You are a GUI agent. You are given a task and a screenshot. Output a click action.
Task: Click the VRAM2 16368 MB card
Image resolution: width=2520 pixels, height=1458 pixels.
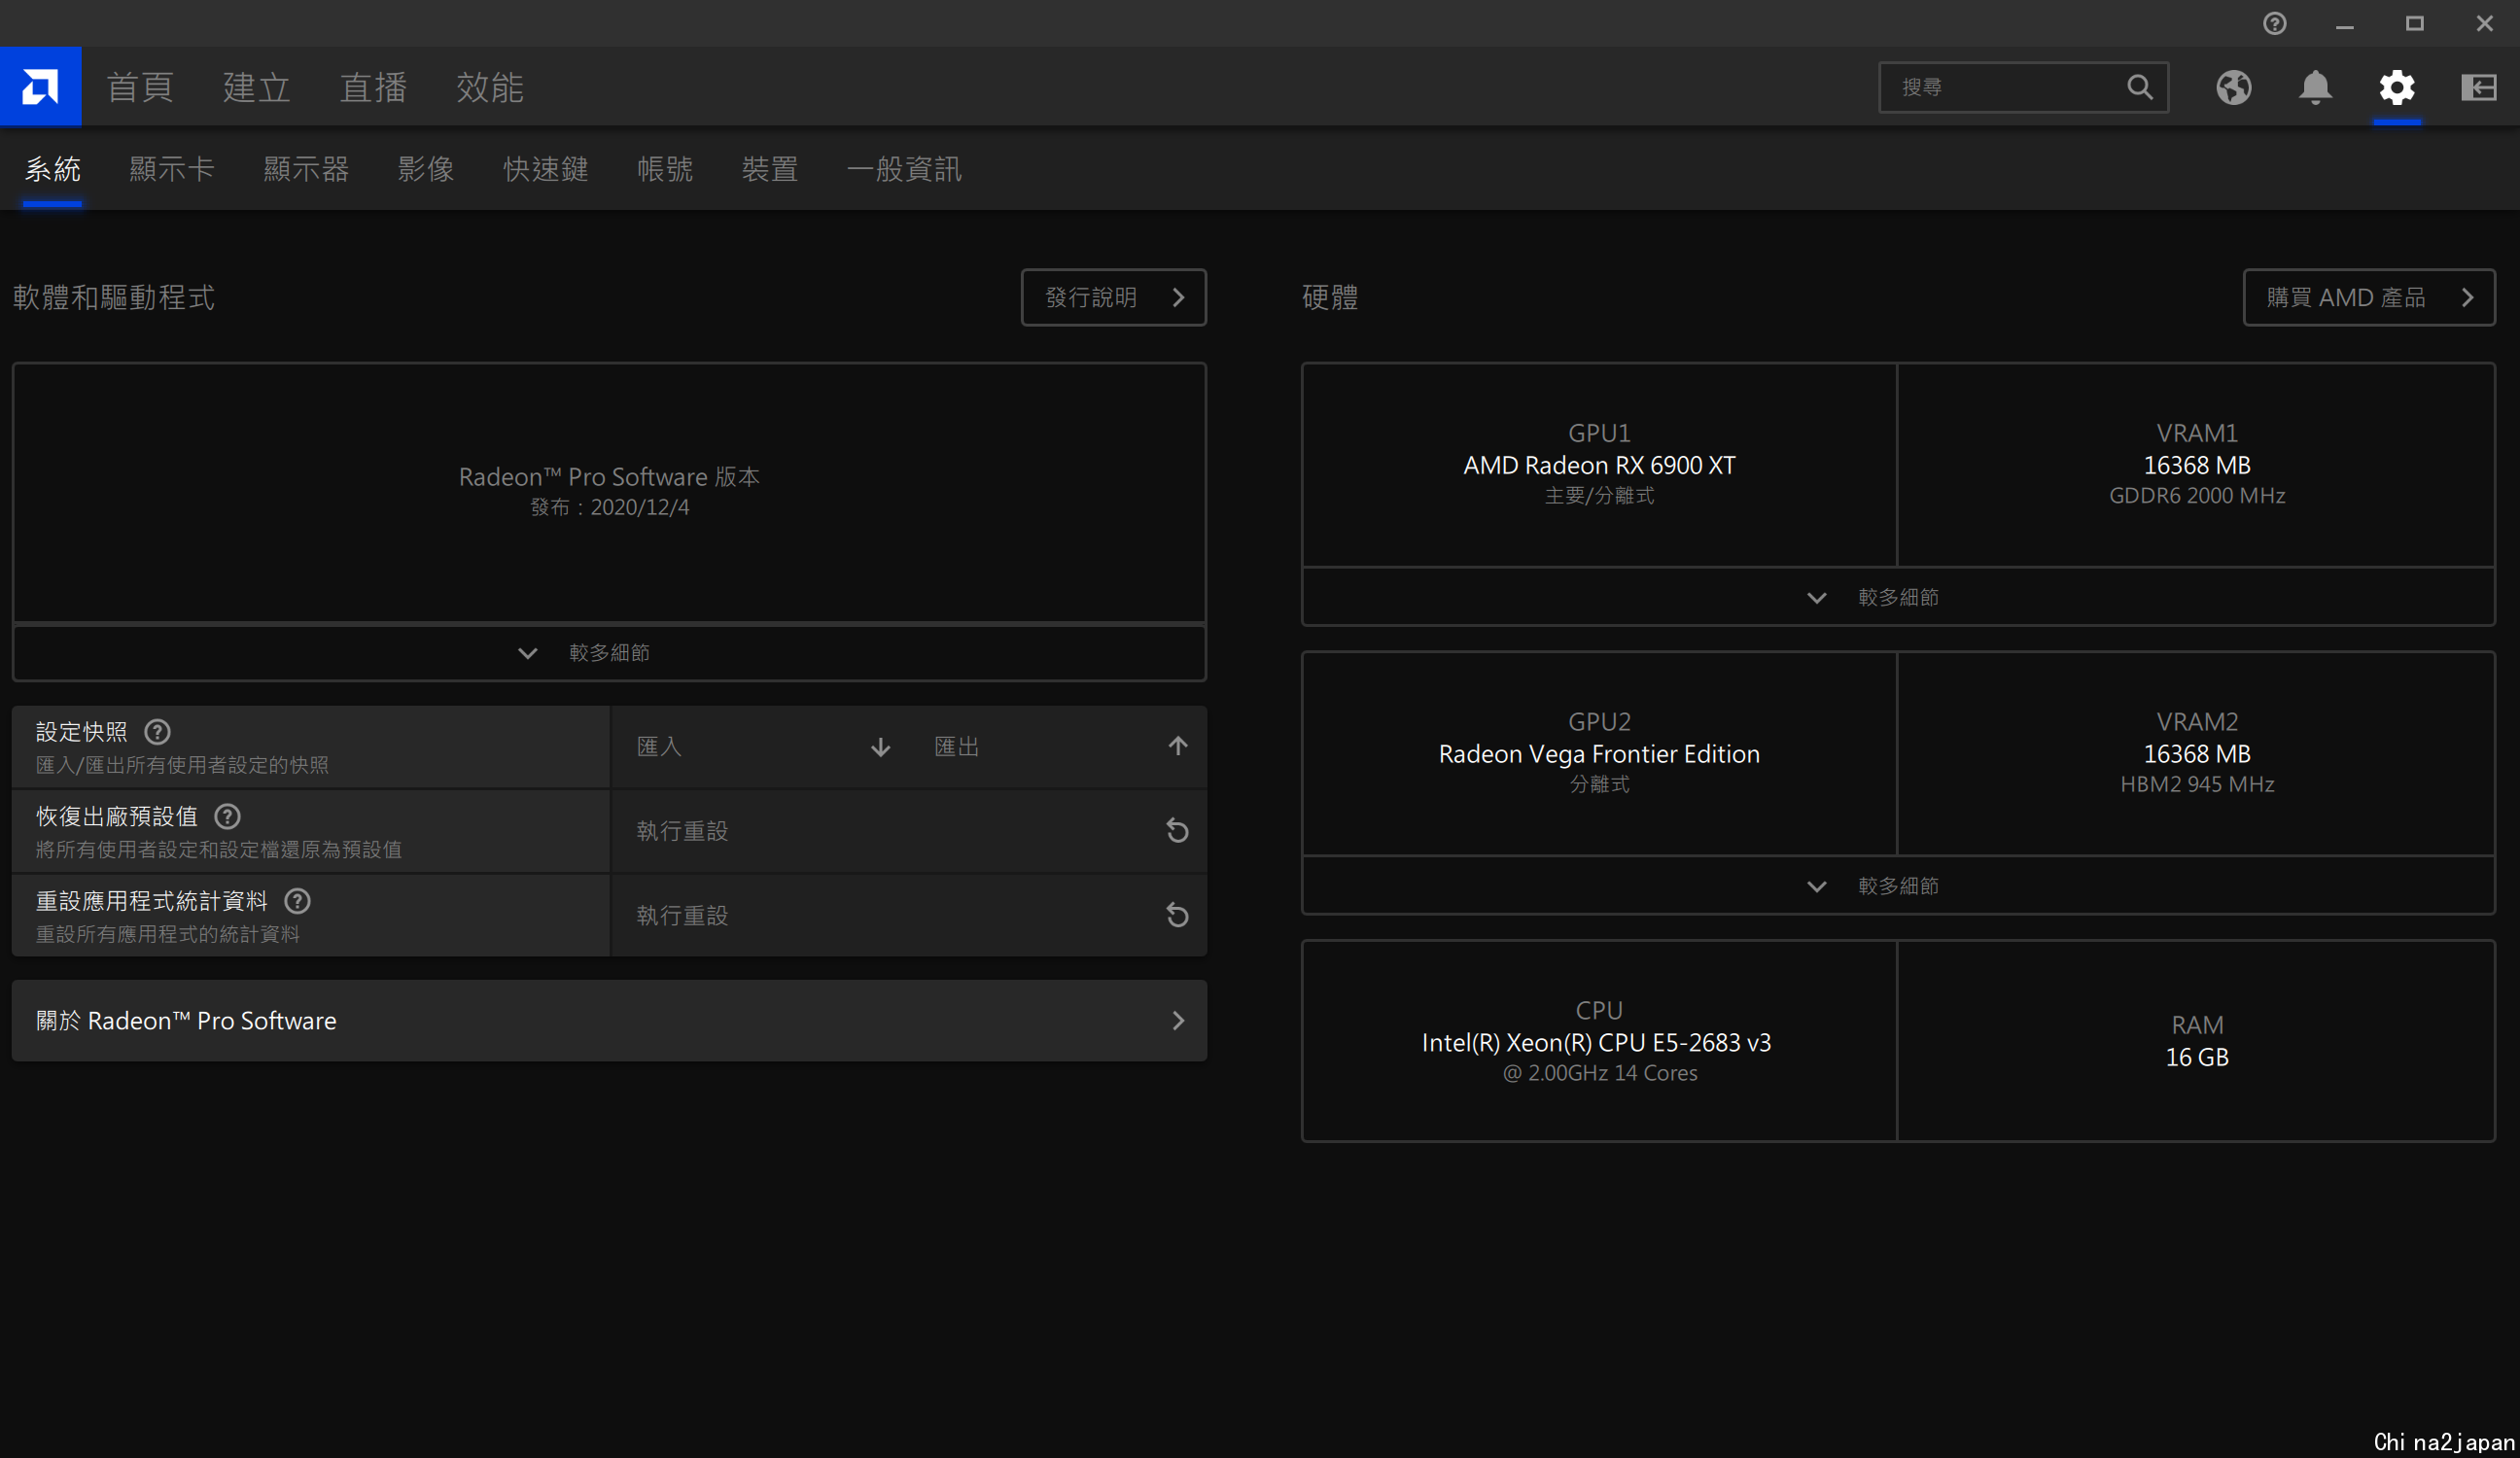[x=2196, y=754]
